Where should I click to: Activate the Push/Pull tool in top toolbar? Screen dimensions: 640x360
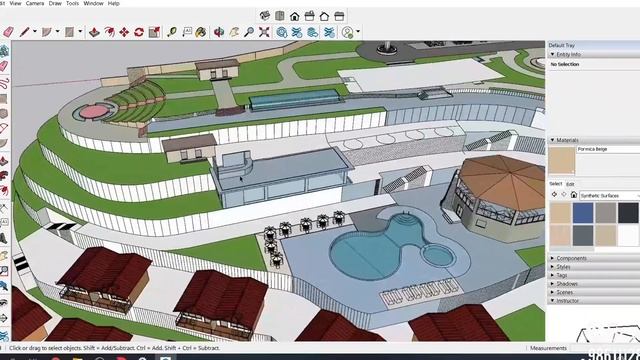click(94, 32)
